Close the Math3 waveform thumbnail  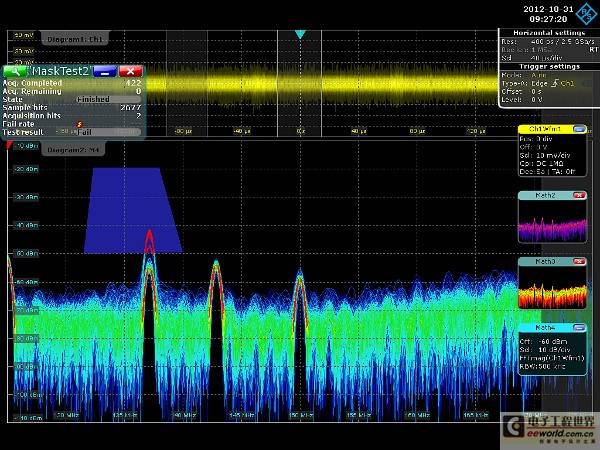pyautogui.click(x=579, y=261)
